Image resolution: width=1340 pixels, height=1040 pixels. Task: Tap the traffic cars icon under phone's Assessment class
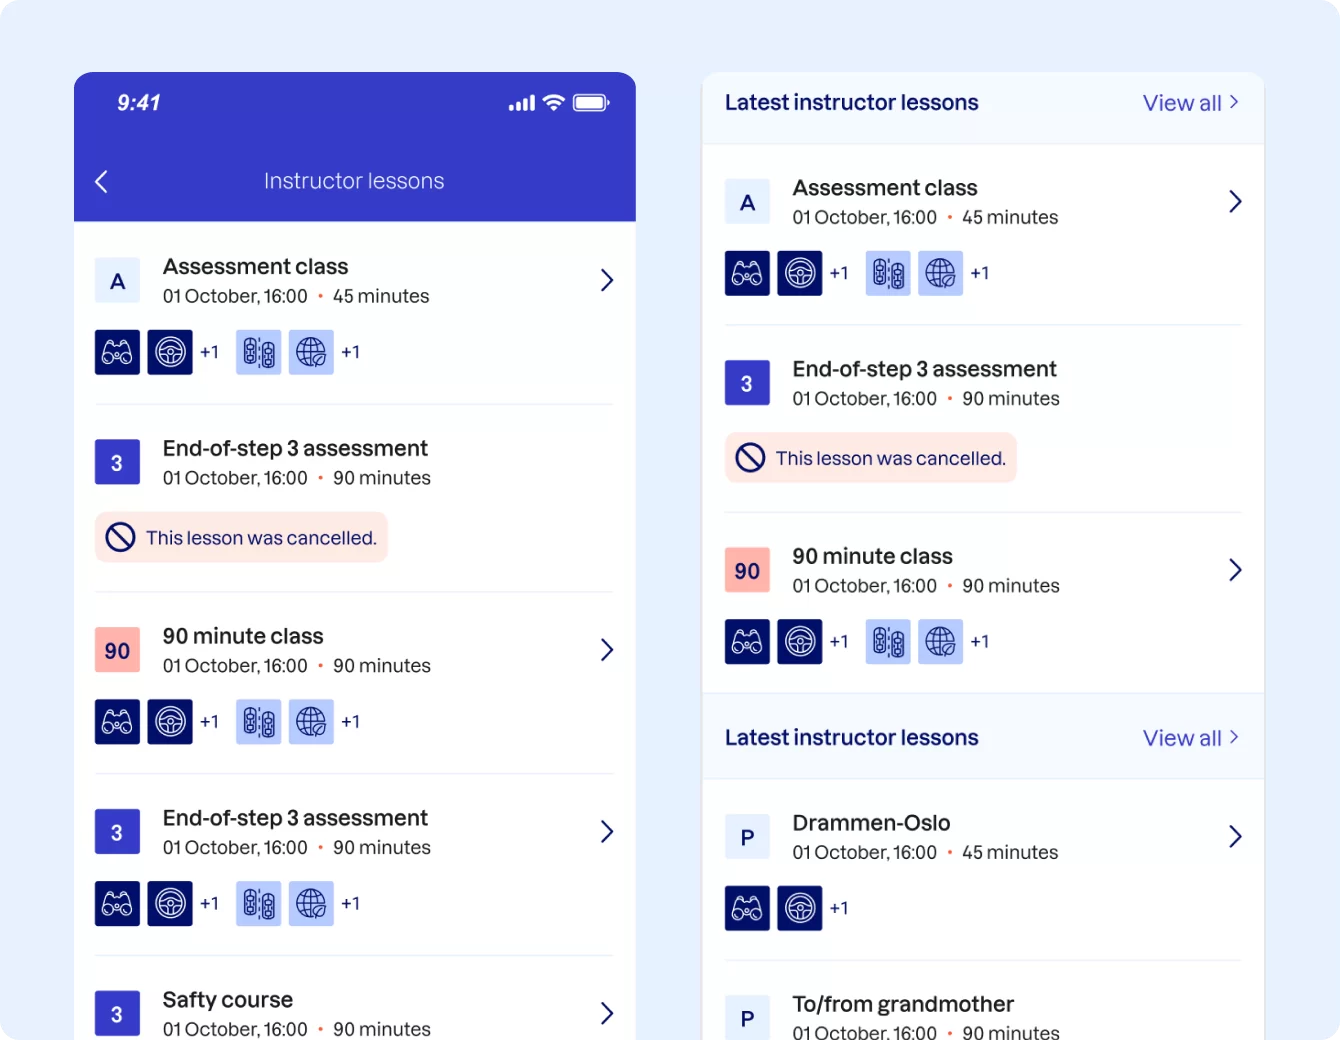click(x=259, y=352)
